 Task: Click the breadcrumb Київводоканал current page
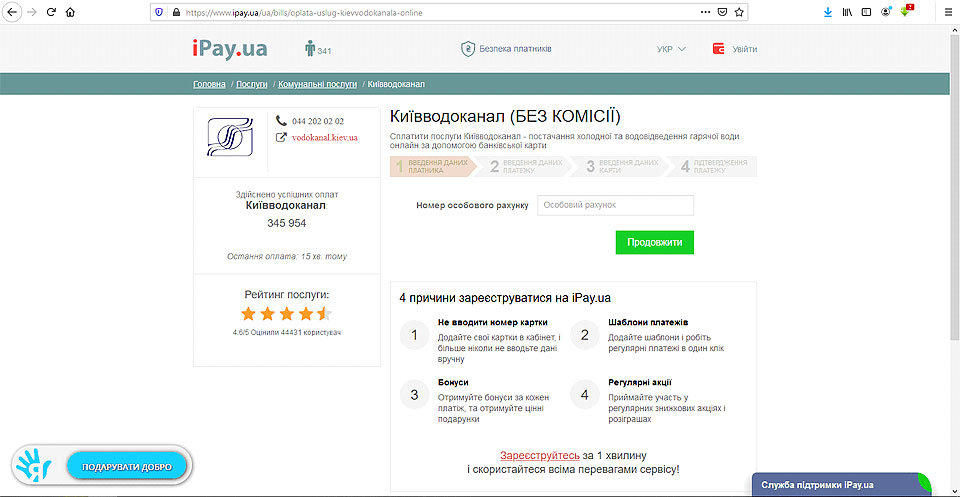[x=397, y=84]
